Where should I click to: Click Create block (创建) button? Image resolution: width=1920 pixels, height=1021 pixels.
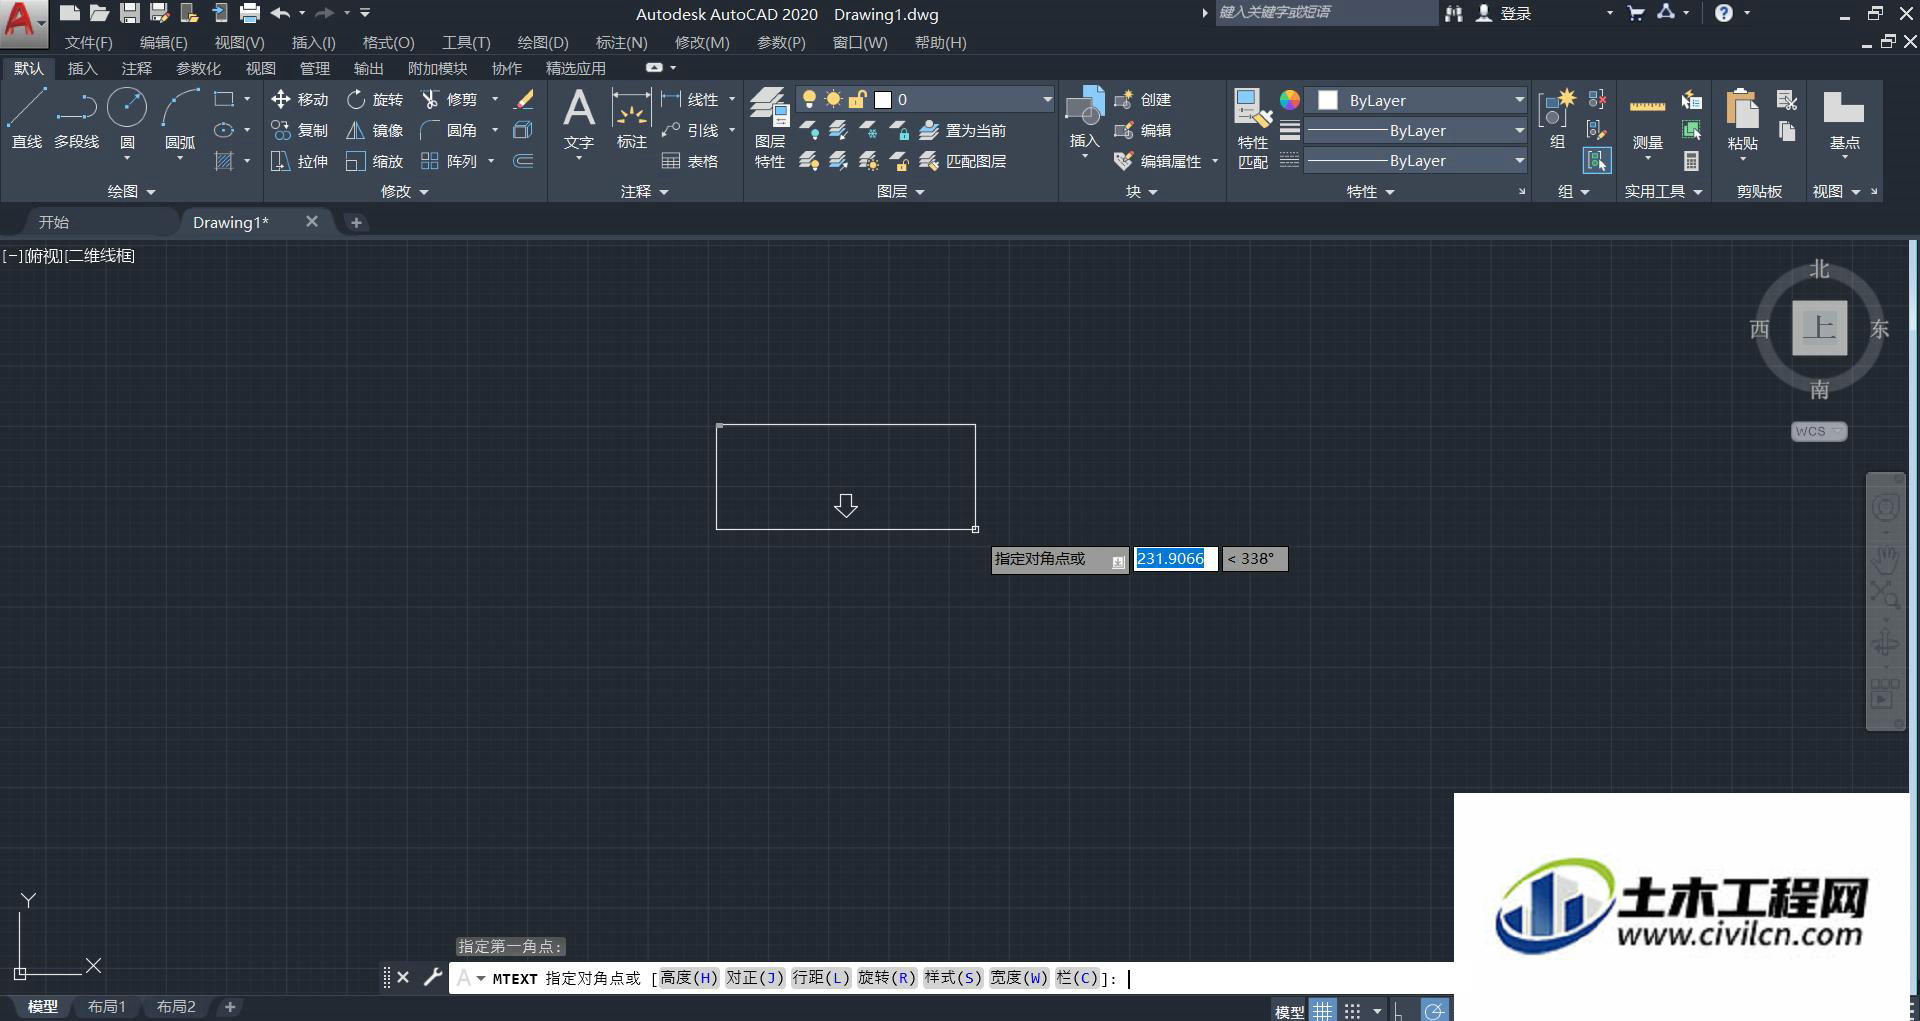click(1143, 99)
